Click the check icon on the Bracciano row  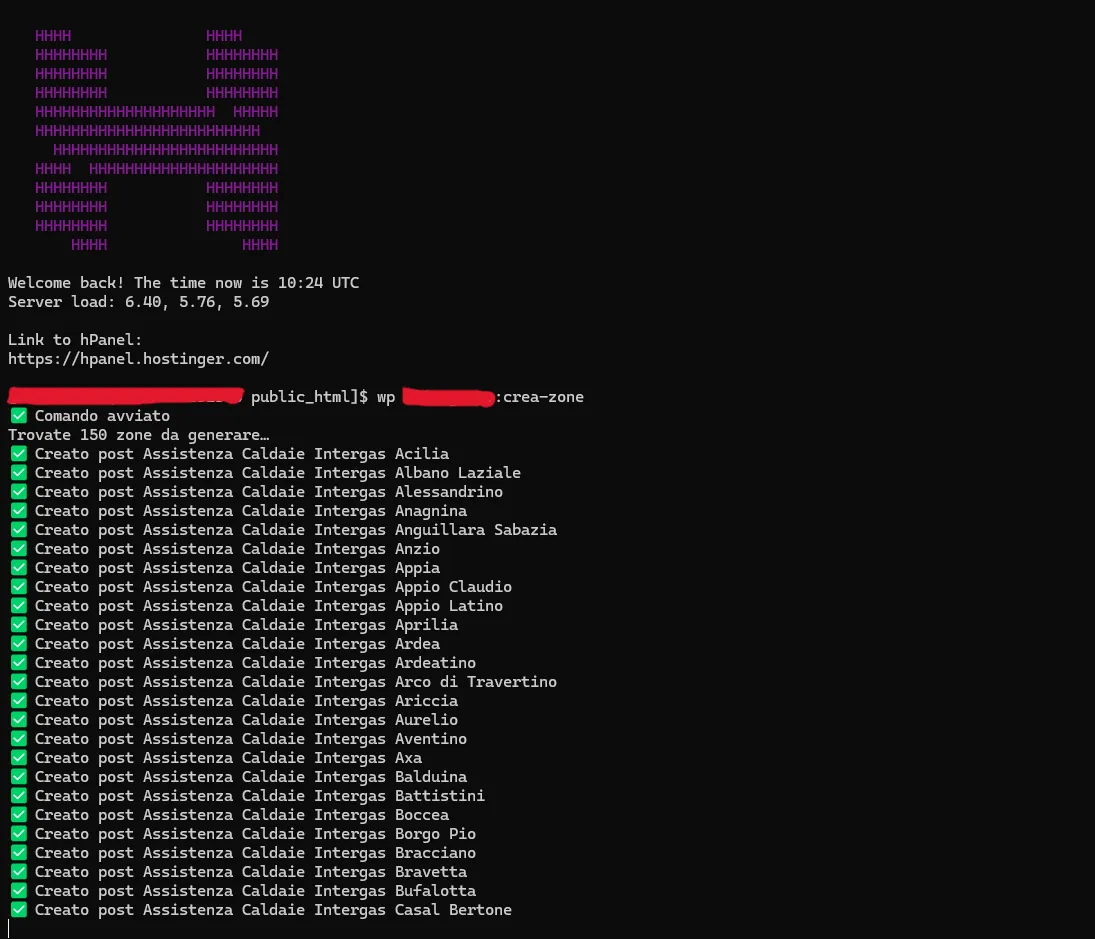pos(19,853)
